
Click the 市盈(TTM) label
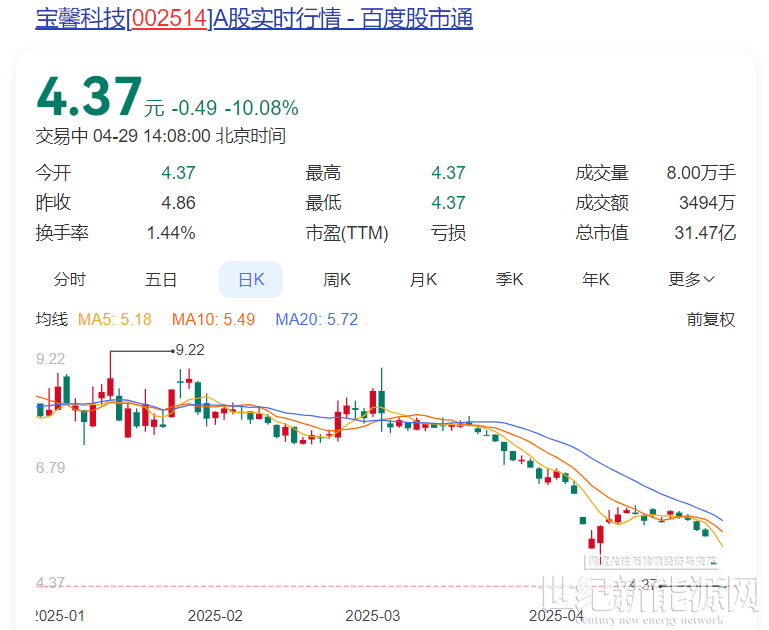[x=347, y=232]
